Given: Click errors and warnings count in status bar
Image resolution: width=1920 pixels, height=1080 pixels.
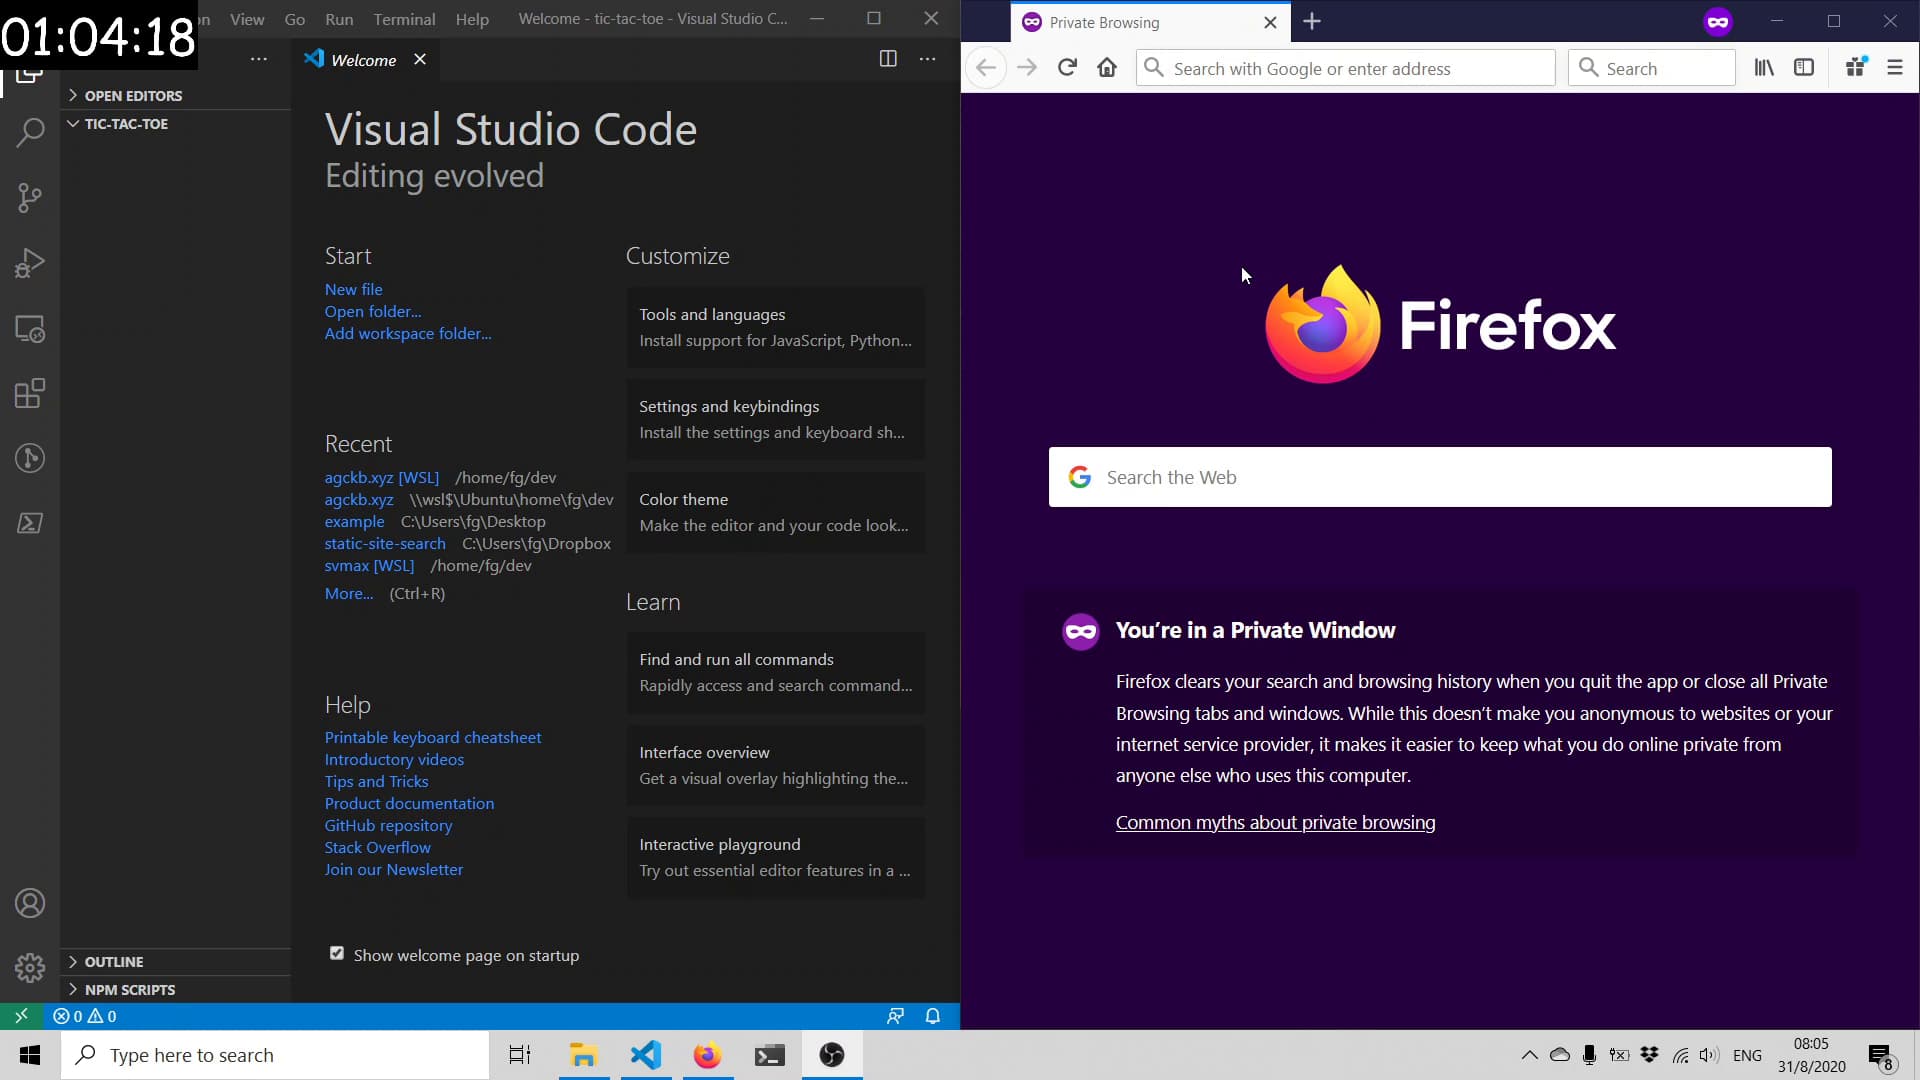Looking at the screenshot, I should pyautogui.click(x=85, y=1016).
